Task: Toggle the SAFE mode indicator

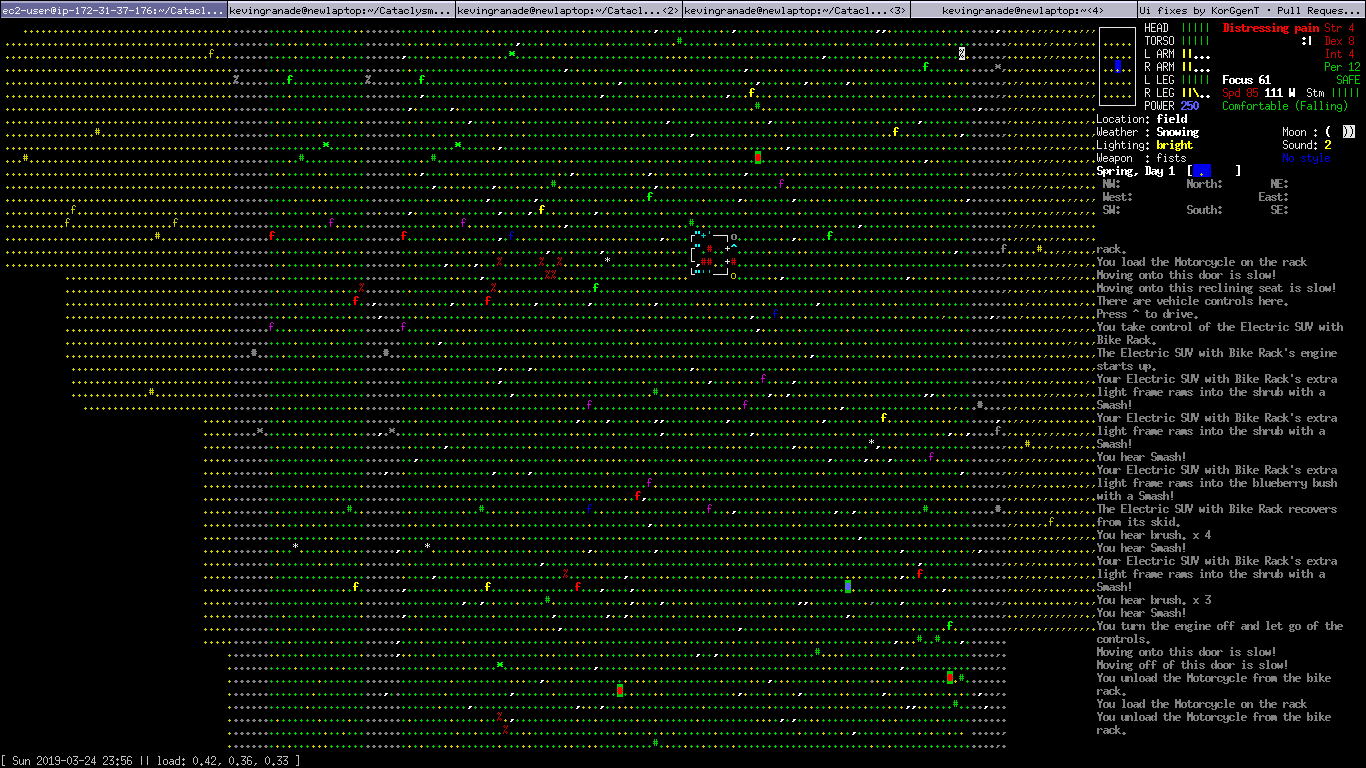Action: pyautogui.click(x=1347, y=80)
